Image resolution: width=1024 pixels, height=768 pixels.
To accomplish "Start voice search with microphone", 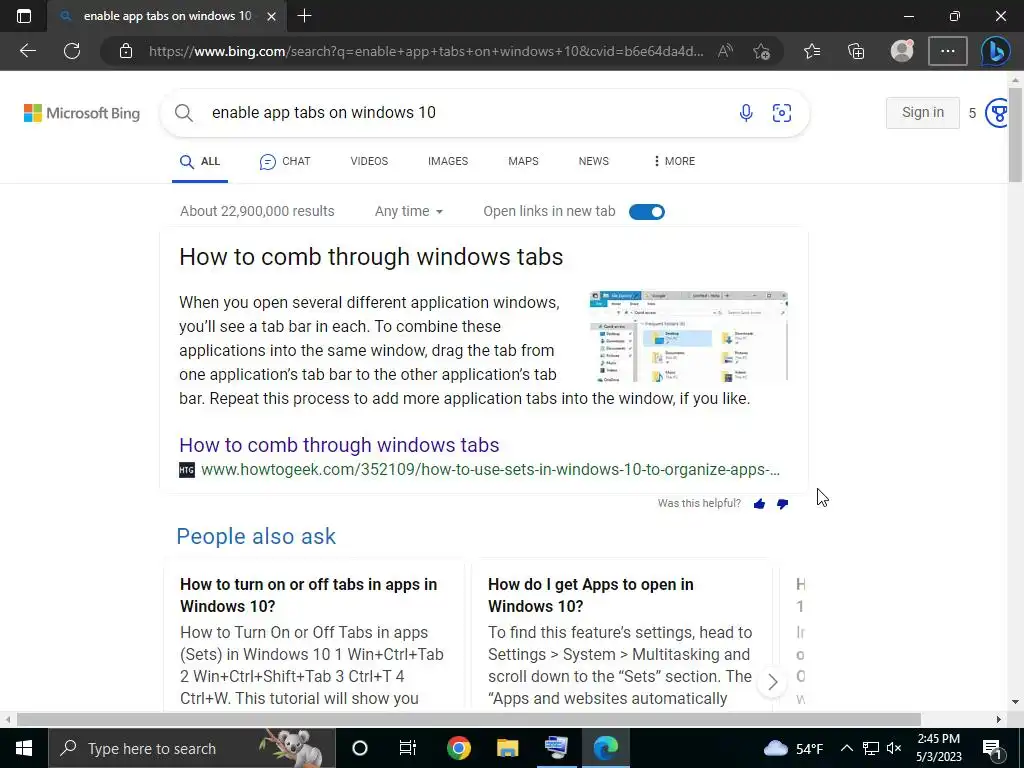I will tap(746, 113).
